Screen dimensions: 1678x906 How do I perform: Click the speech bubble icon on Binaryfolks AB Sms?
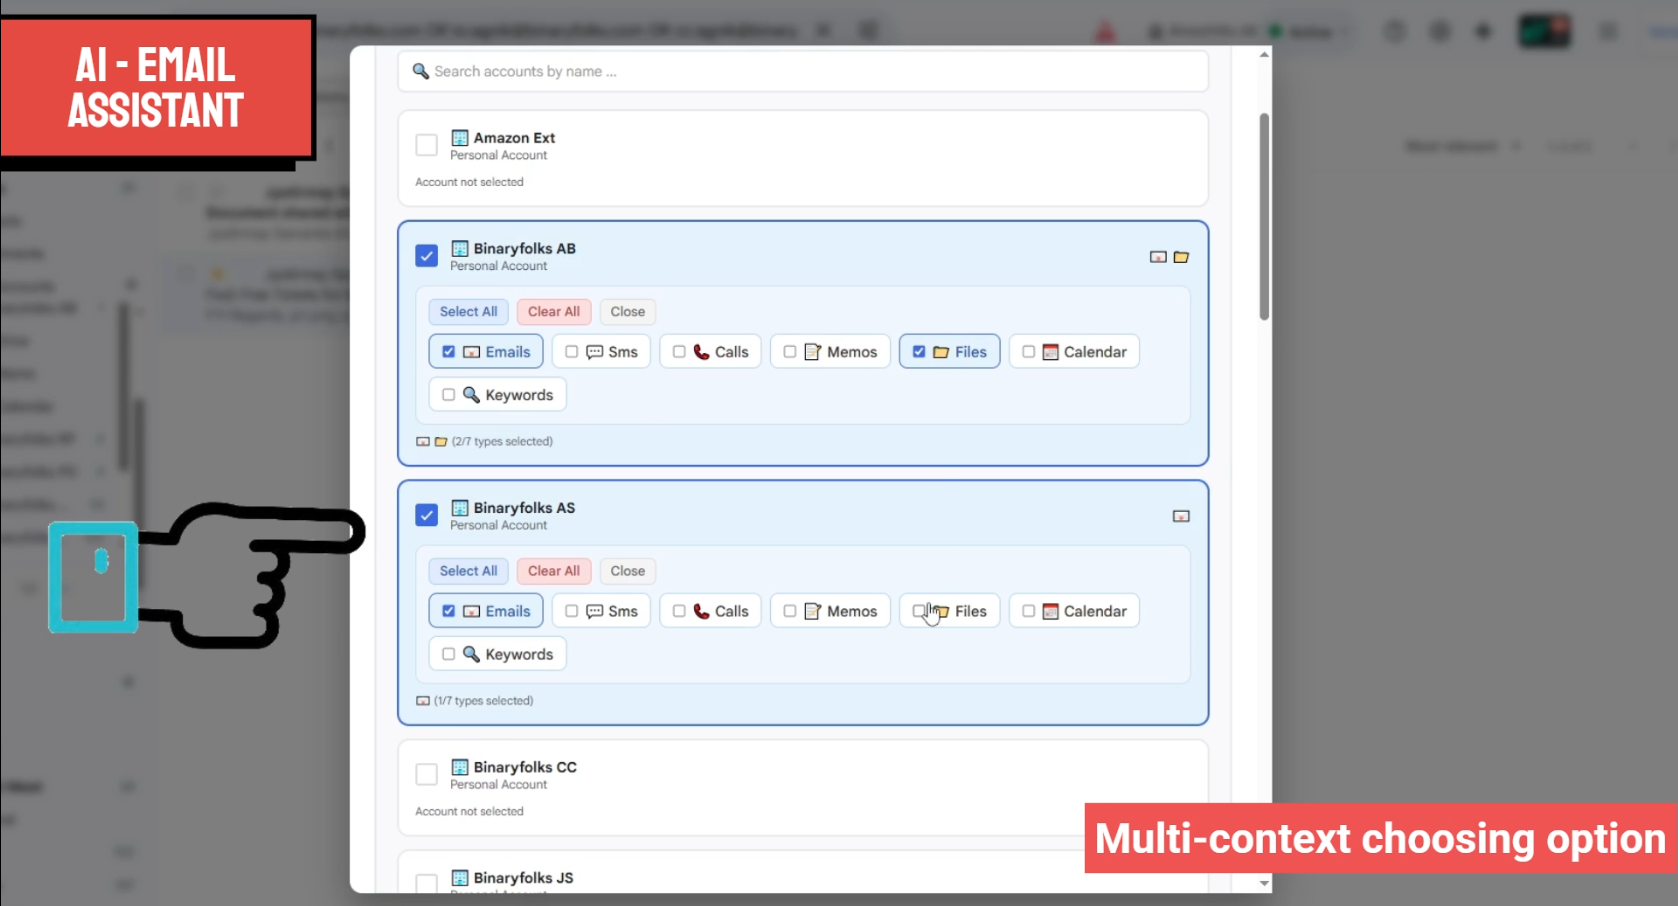pos(594,352)
